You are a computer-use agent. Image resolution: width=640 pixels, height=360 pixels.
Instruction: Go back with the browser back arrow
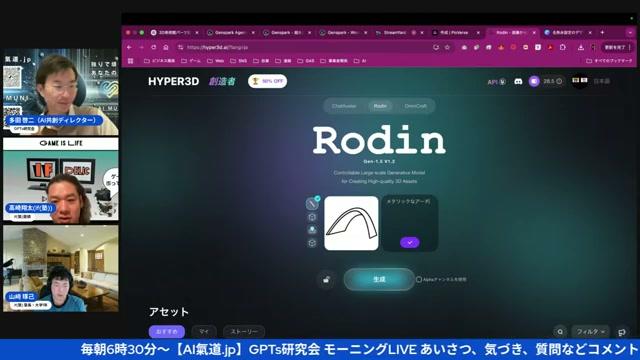point(129,47)
